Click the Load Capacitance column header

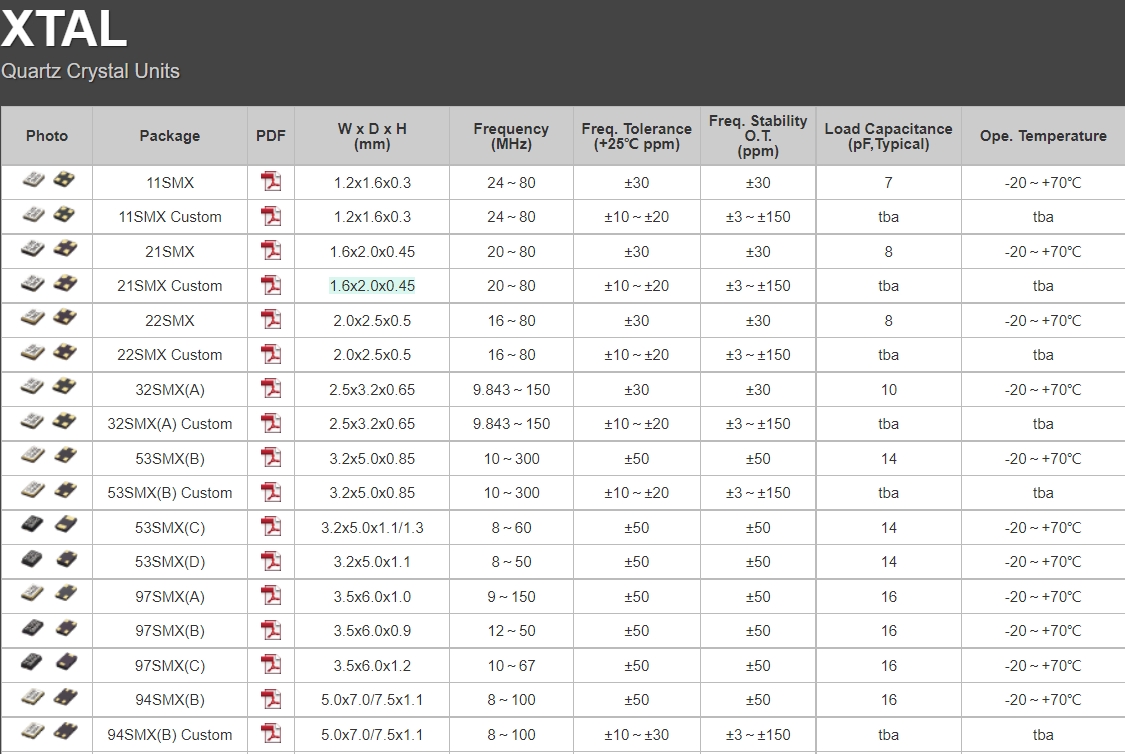pyautogui.click(x=888, y=136)
